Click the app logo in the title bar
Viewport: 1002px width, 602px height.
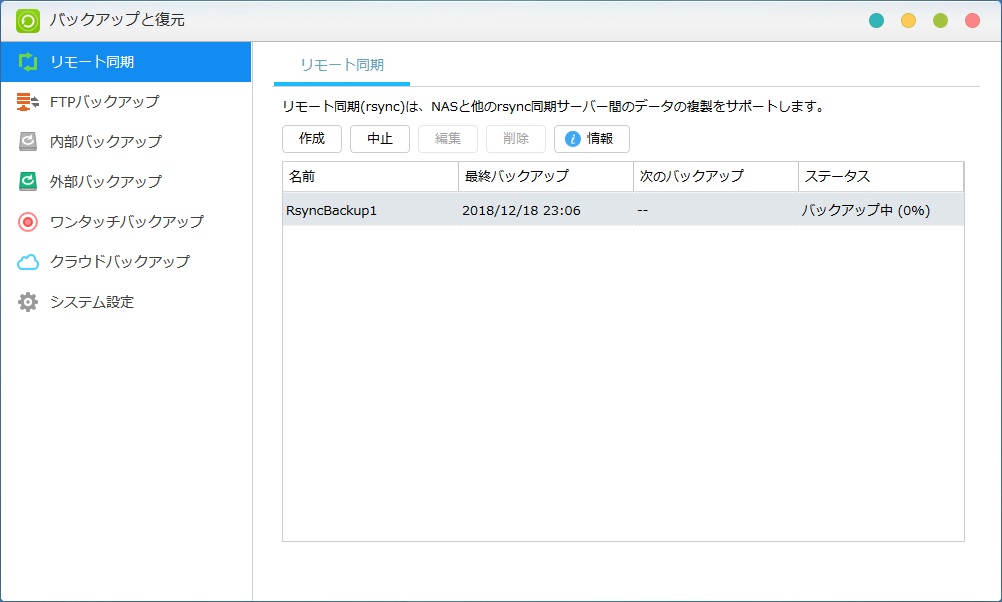tap(28, 20)
